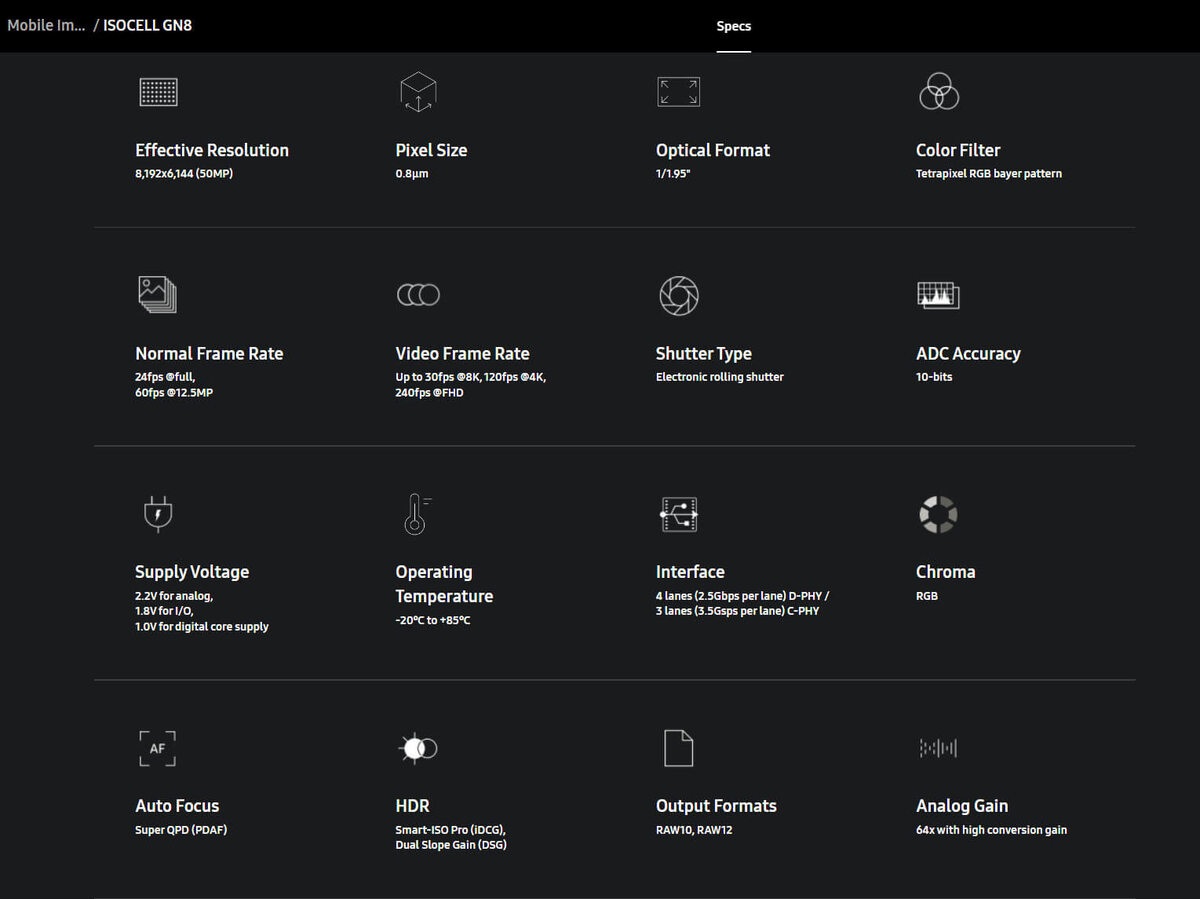Click the Optical Format heading
This screenshot has width=1200, height=899.
(713, 150)
